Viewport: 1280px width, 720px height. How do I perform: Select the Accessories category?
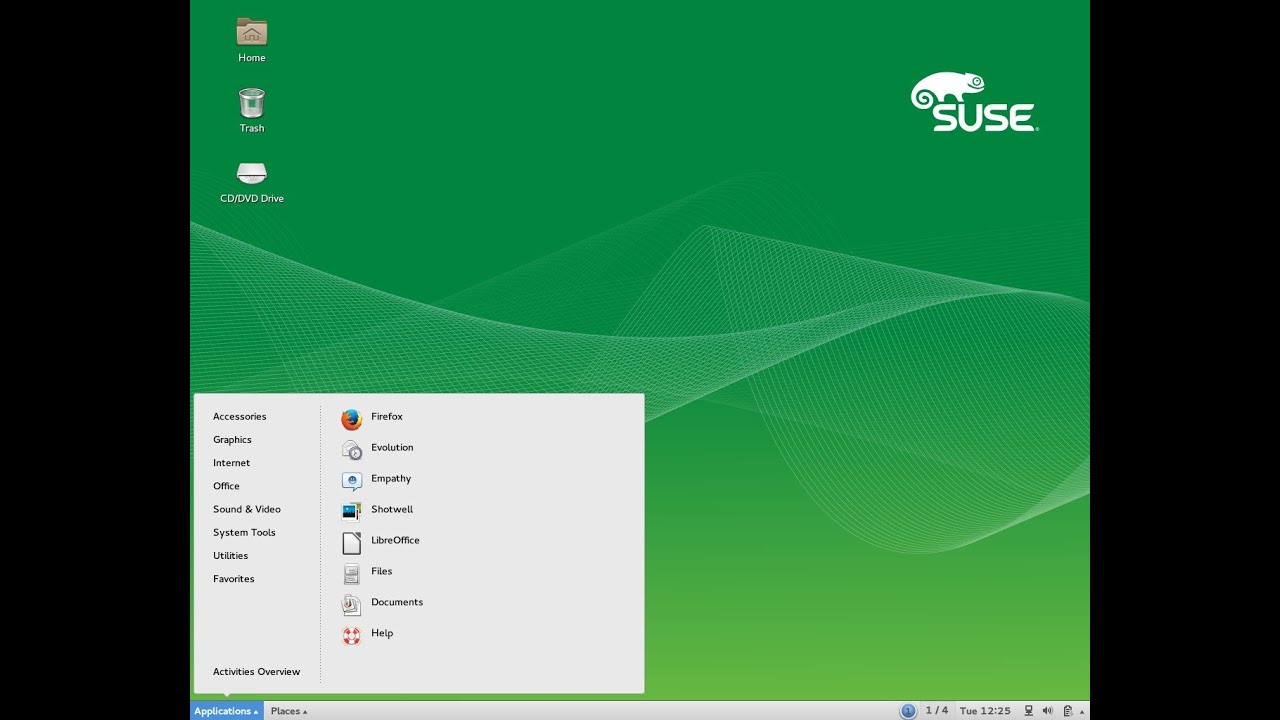tap(240, 417)
